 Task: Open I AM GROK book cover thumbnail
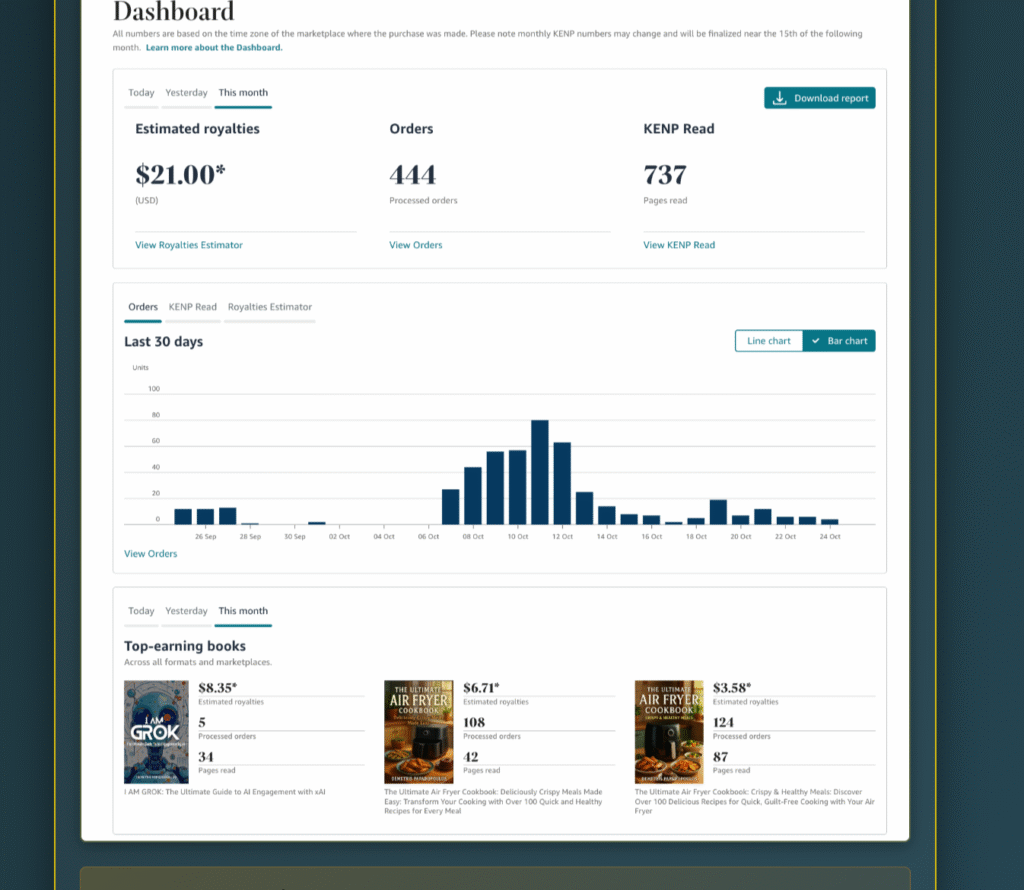(x=156, y=732)
